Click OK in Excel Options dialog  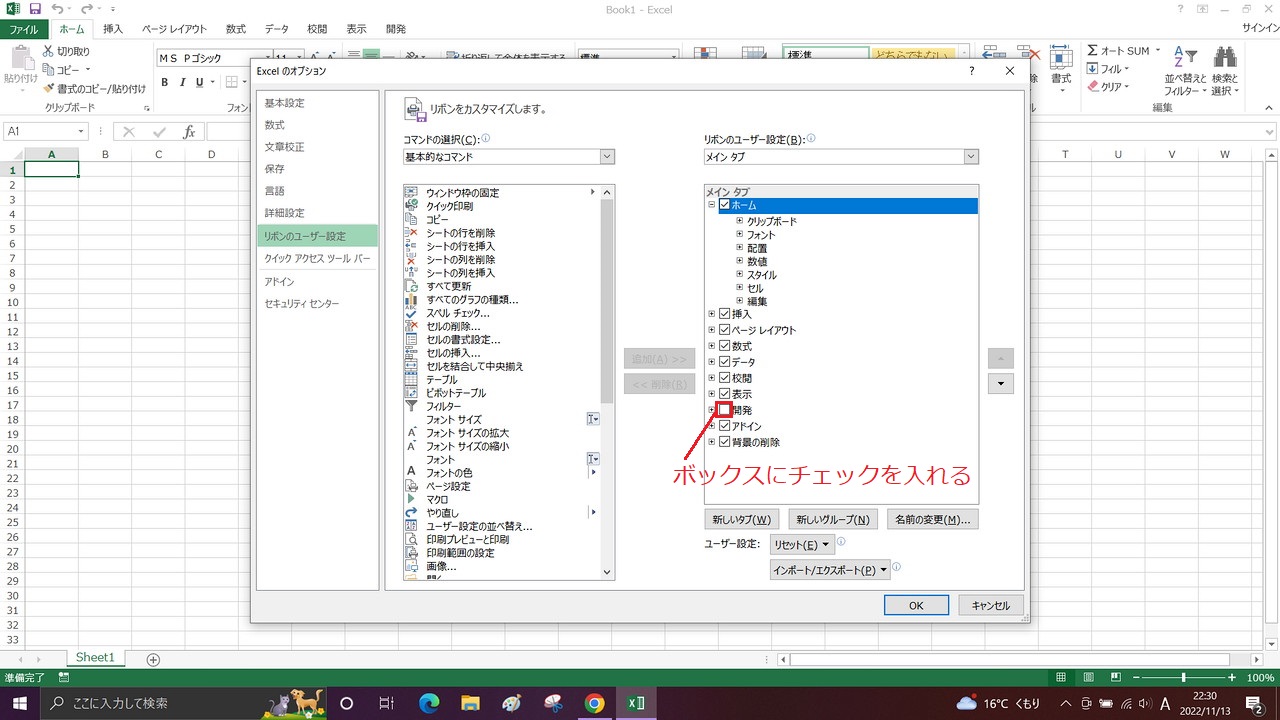(916, 605)
